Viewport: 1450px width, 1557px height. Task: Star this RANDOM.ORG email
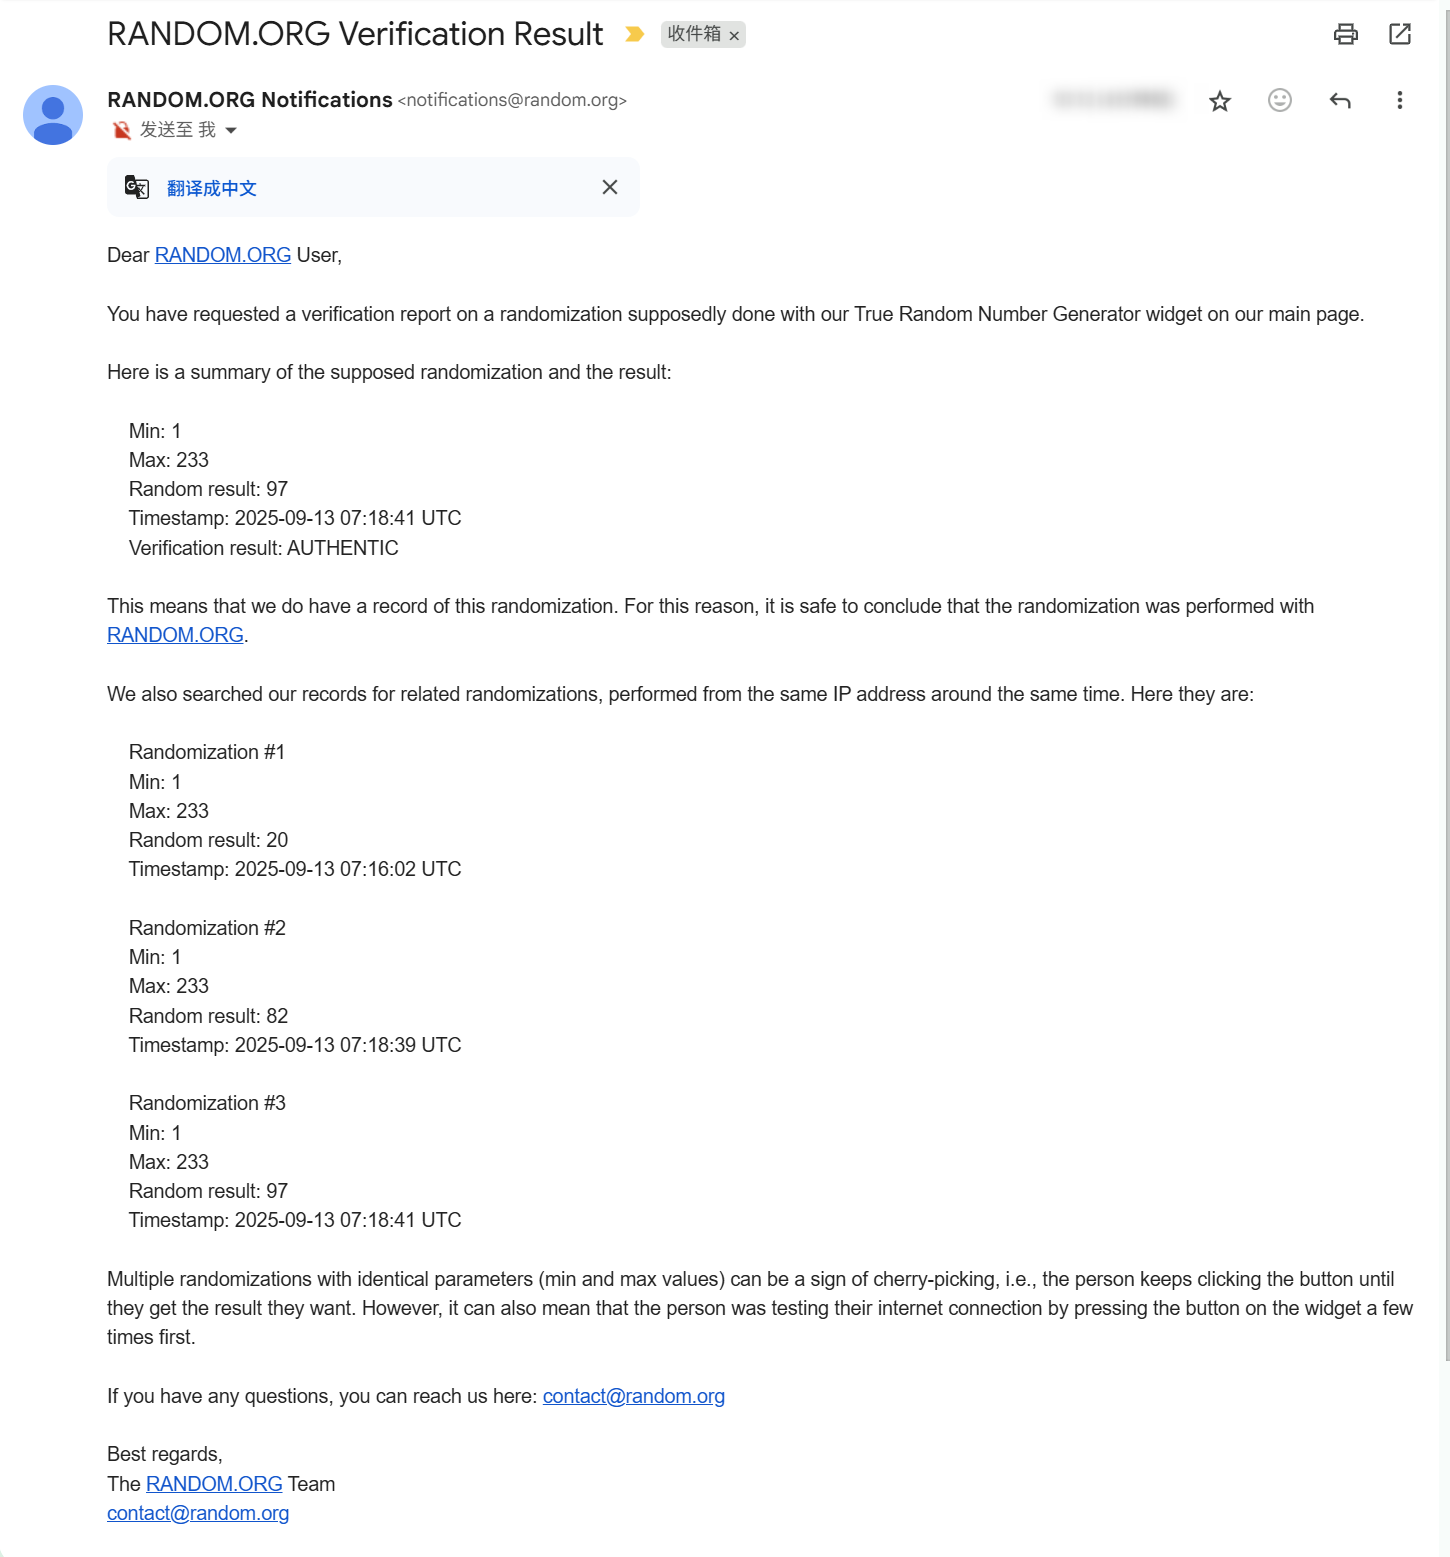(x=1220, y=101)
